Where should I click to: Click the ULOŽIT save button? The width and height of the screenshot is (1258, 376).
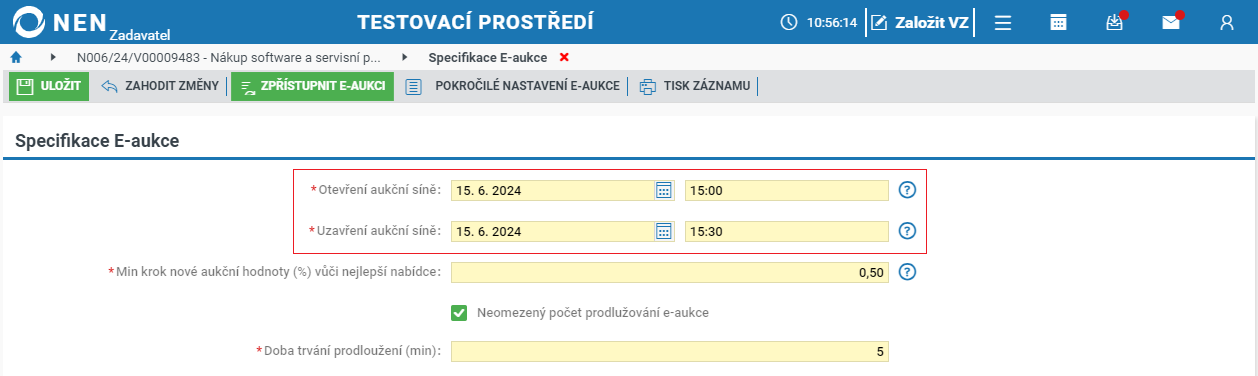click(49, 86)
